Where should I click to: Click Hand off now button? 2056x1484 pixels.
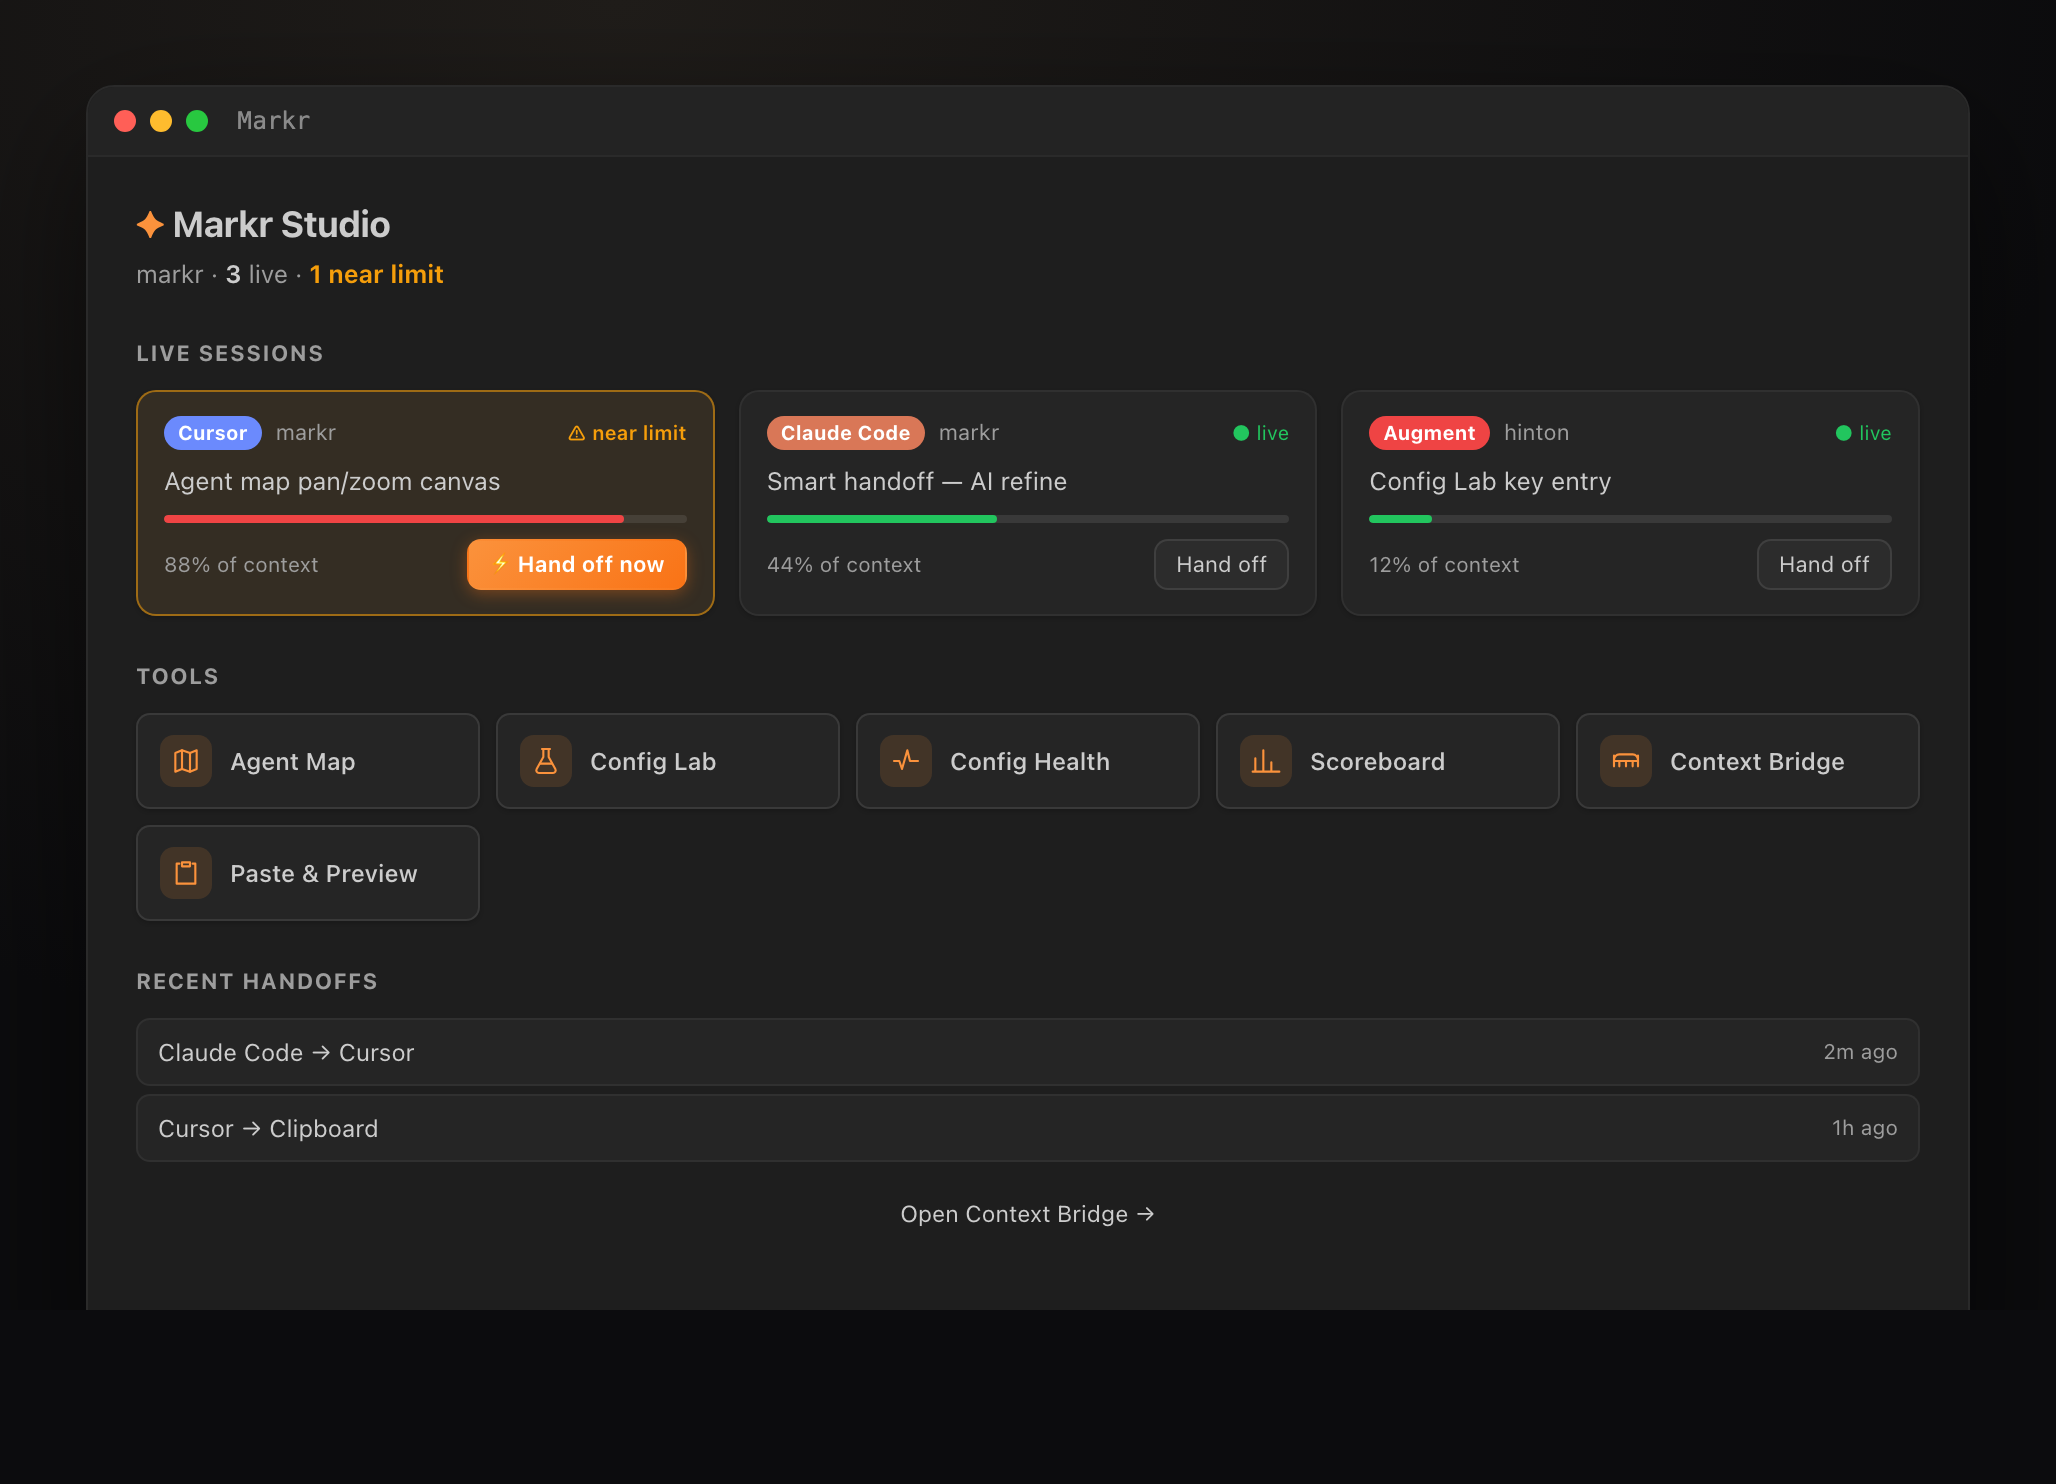tap(577, 564)
